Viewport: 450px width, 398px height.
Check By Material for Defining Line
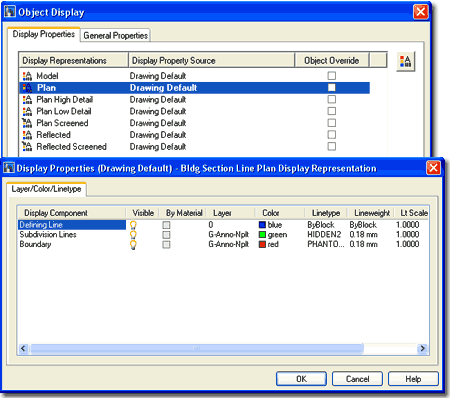166,225
